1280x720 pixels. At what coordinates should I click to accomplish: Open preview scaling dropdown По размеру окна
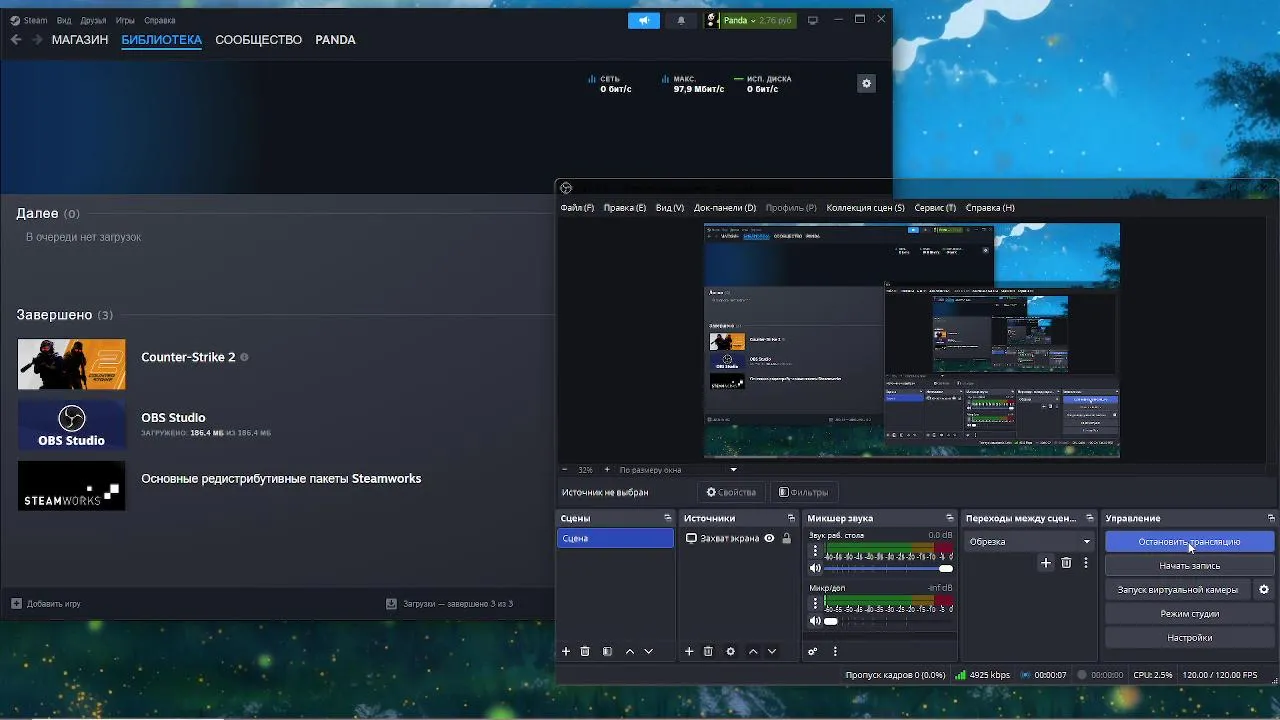click(677, 469)
